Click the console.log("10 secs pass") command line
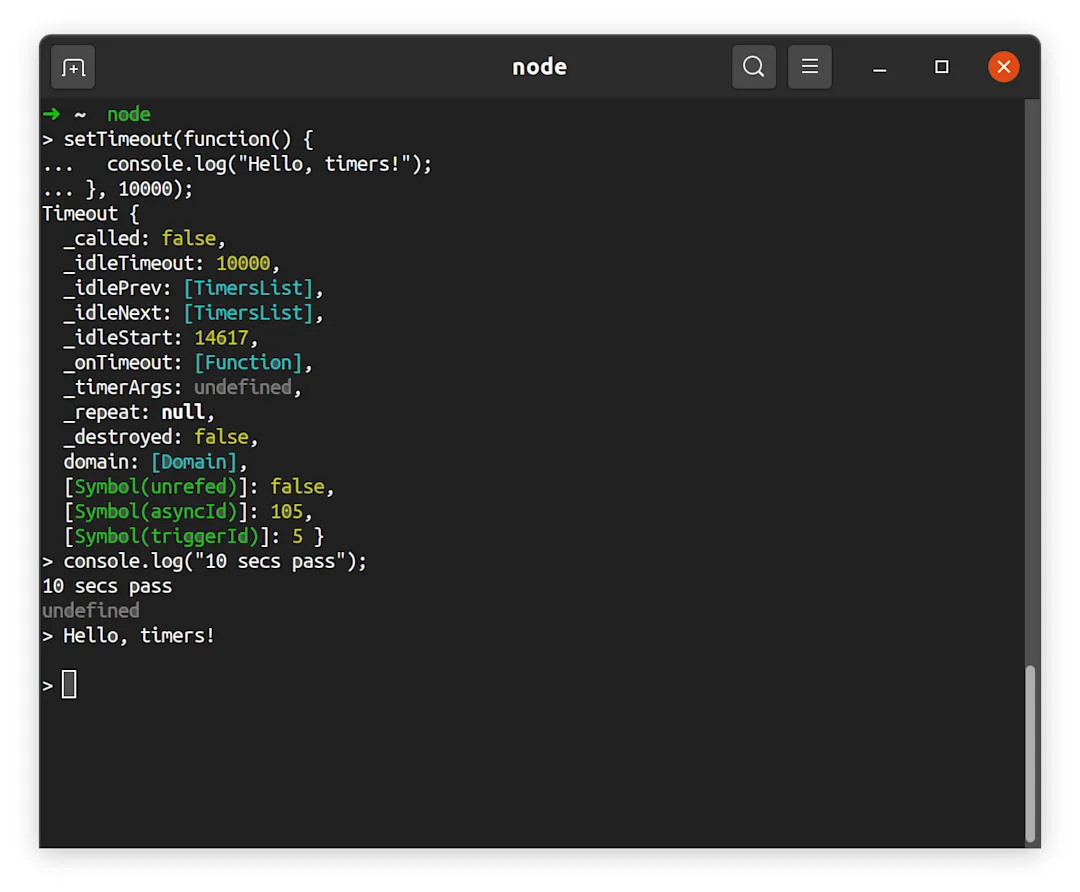 (x=214, y=561)
